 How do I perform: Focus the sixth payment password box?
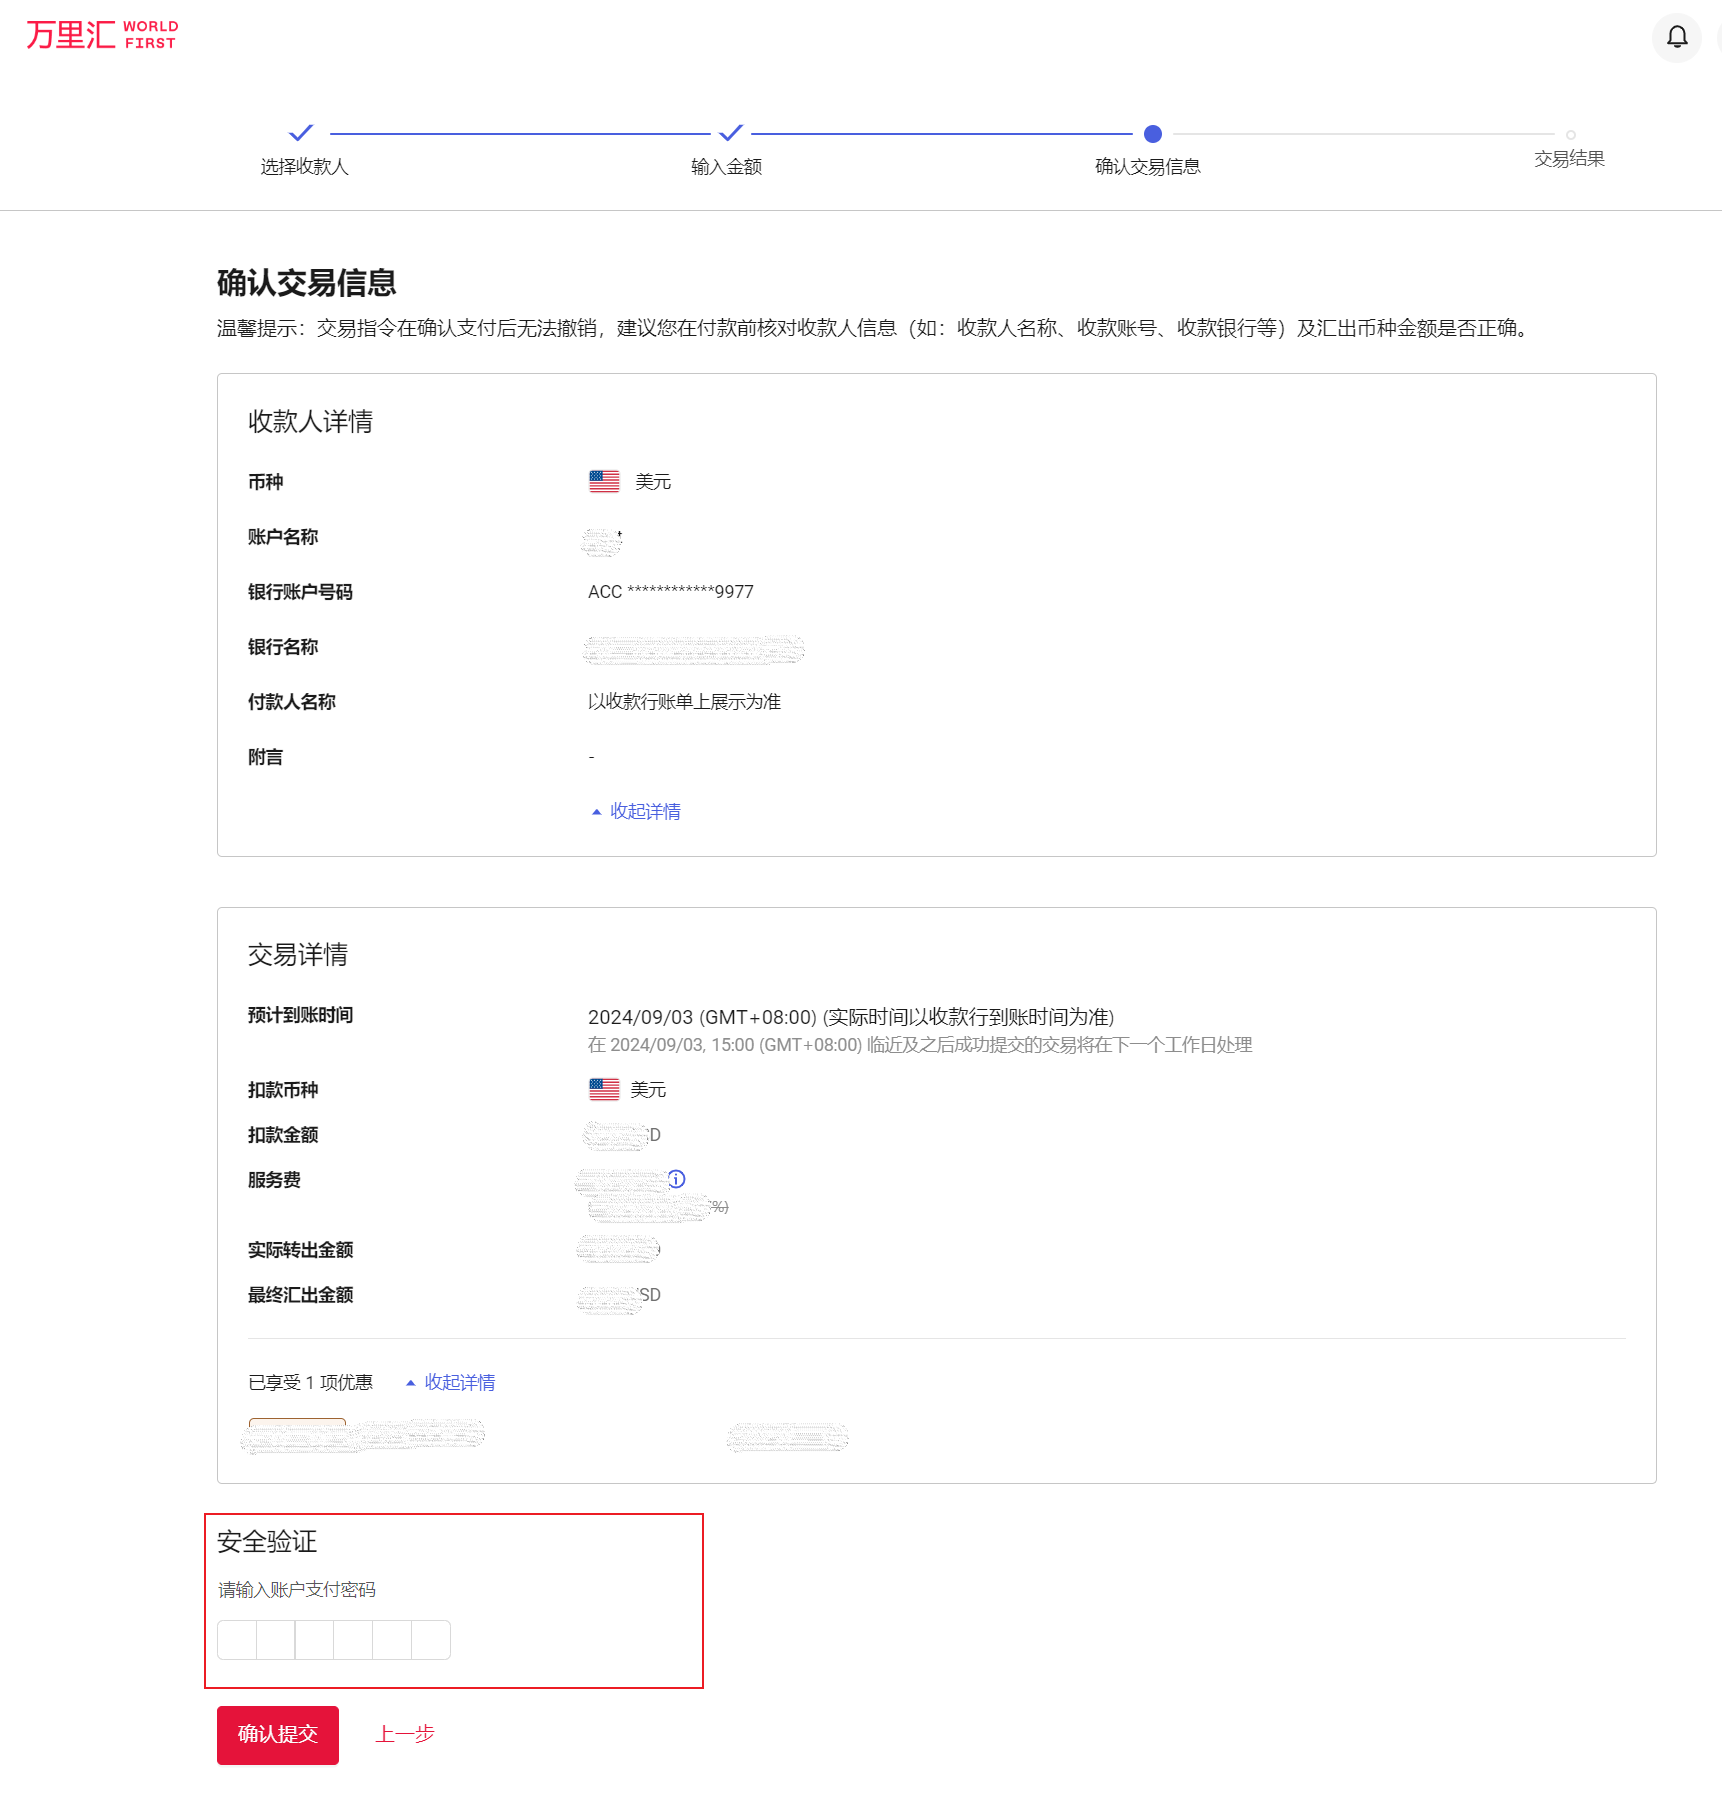431,1640
